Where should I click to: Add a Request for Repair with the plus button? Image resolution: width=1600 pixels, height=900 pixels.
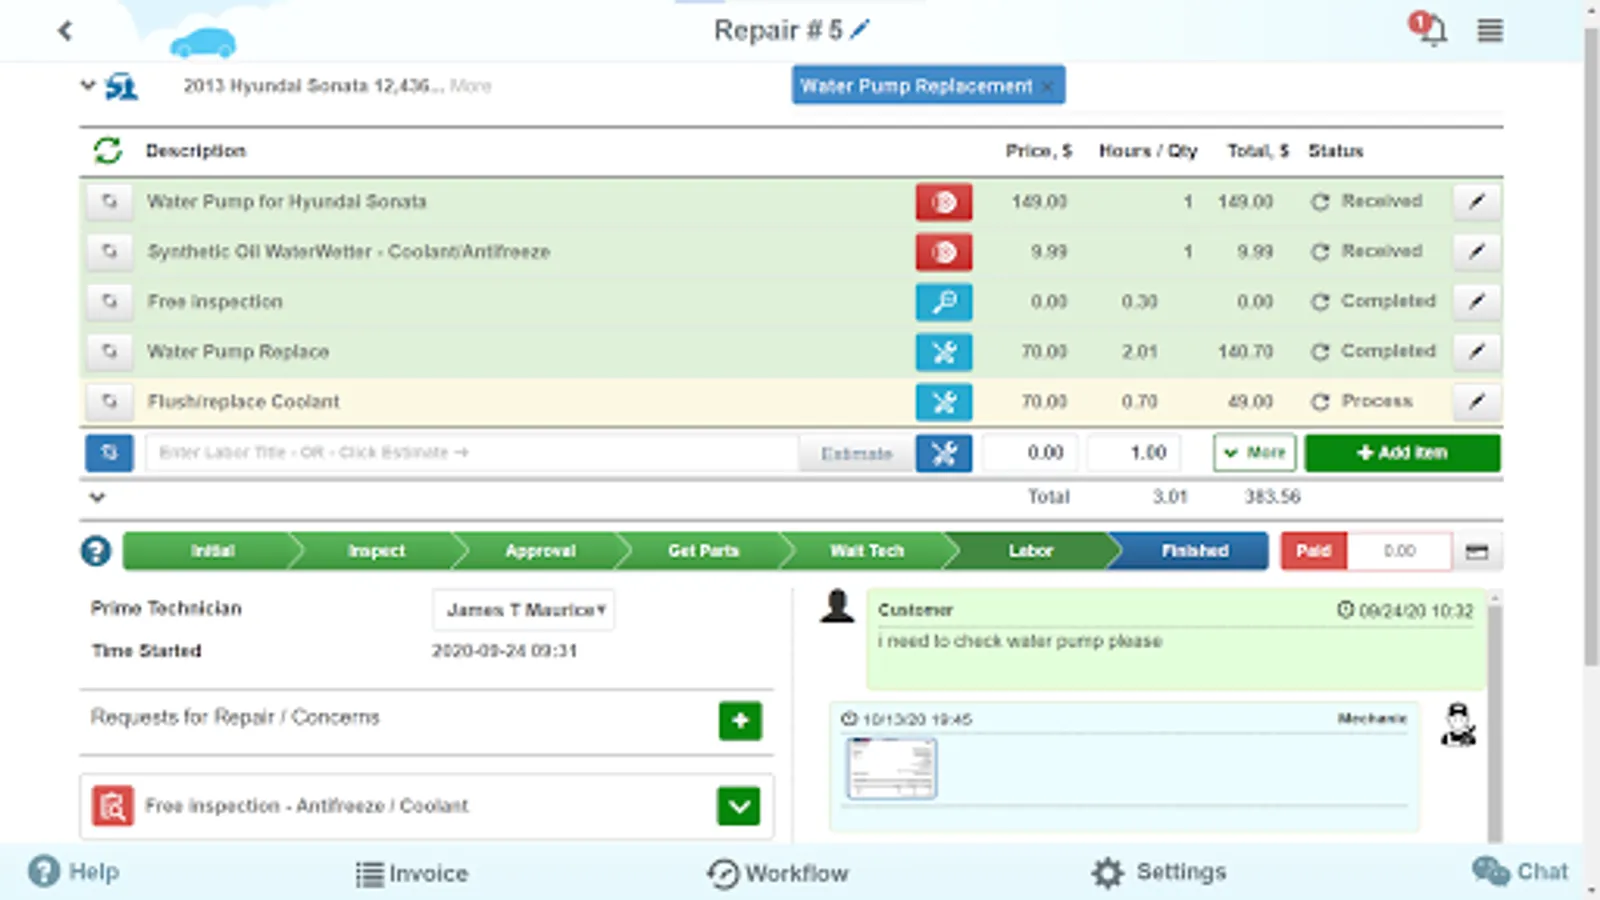coord(740,720)
